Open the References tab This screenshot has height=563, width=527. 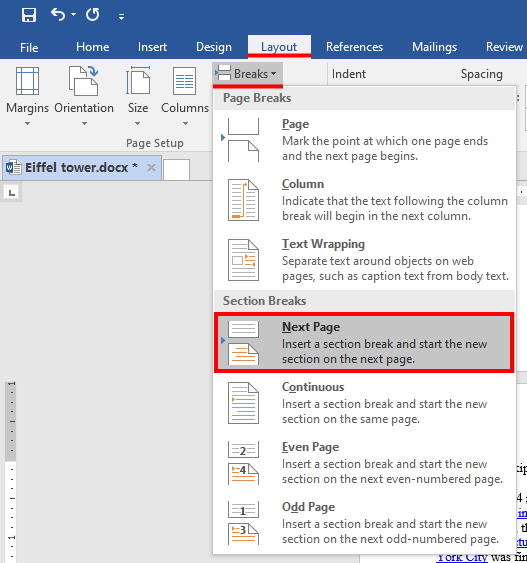coord(354,47)
